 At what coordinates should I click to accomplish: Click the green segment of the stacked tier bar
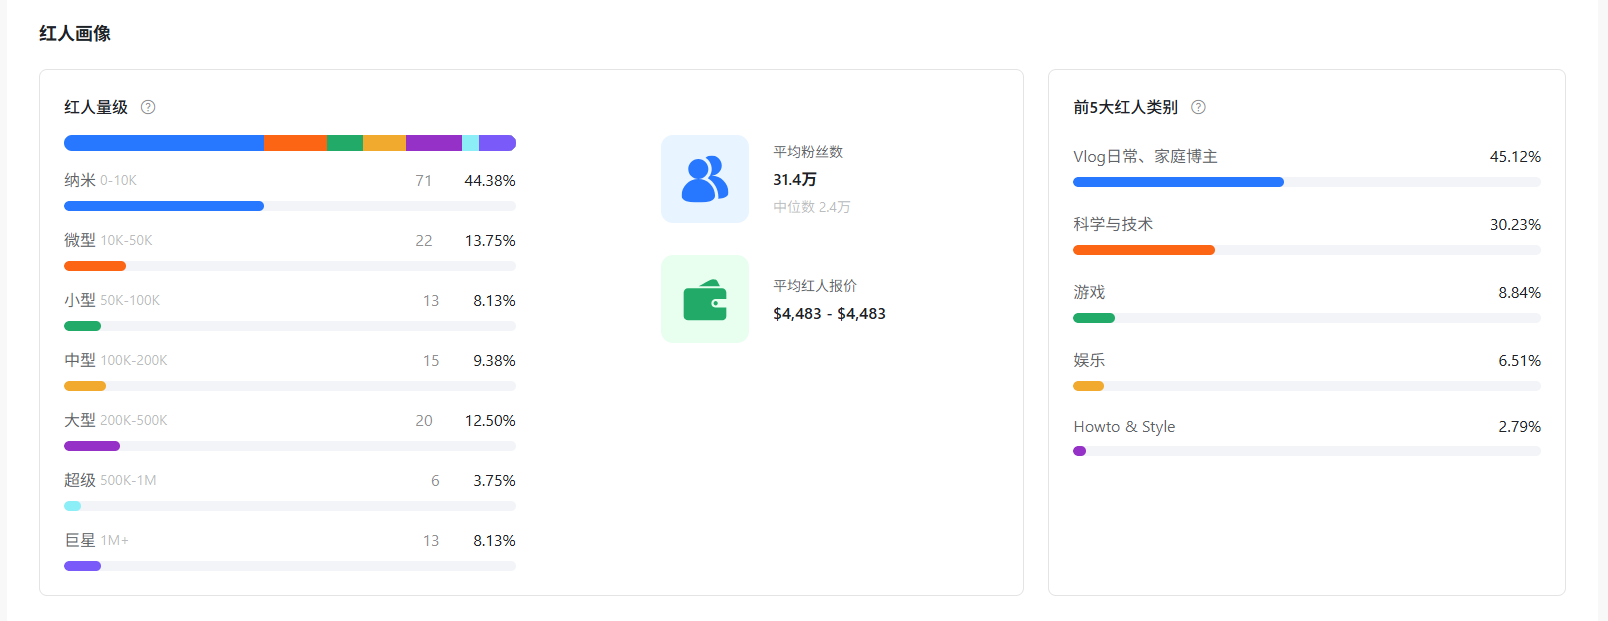[345, 143]
